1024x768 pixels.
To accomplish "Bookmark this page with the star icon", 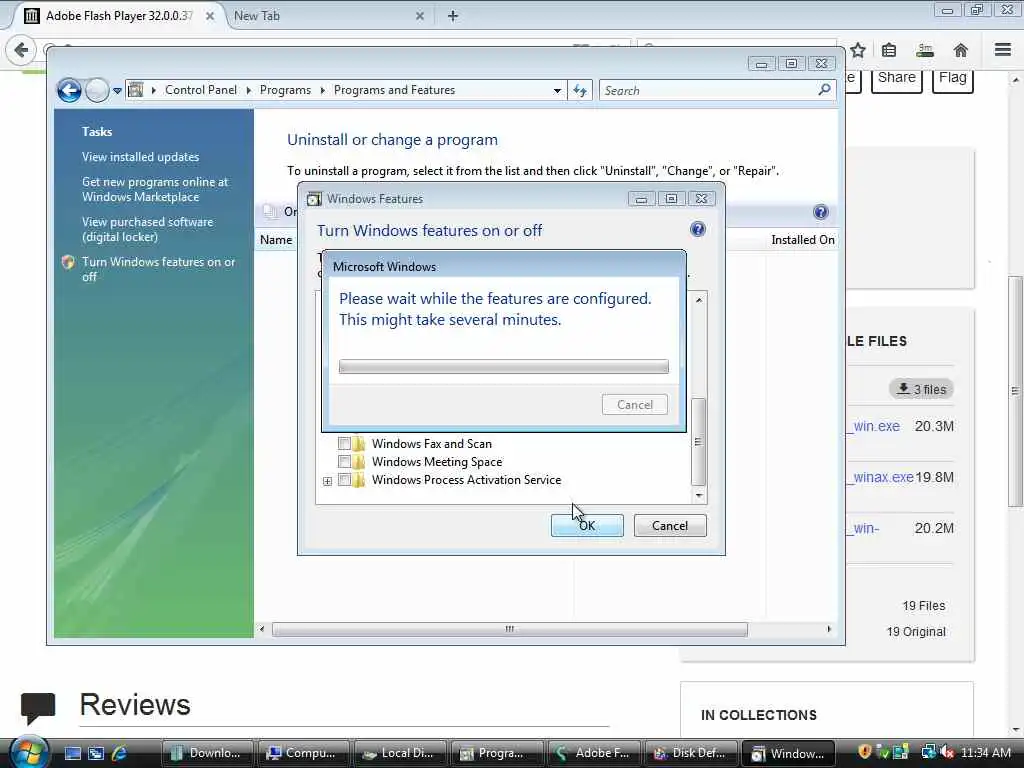I will click(x=858, y=50).
